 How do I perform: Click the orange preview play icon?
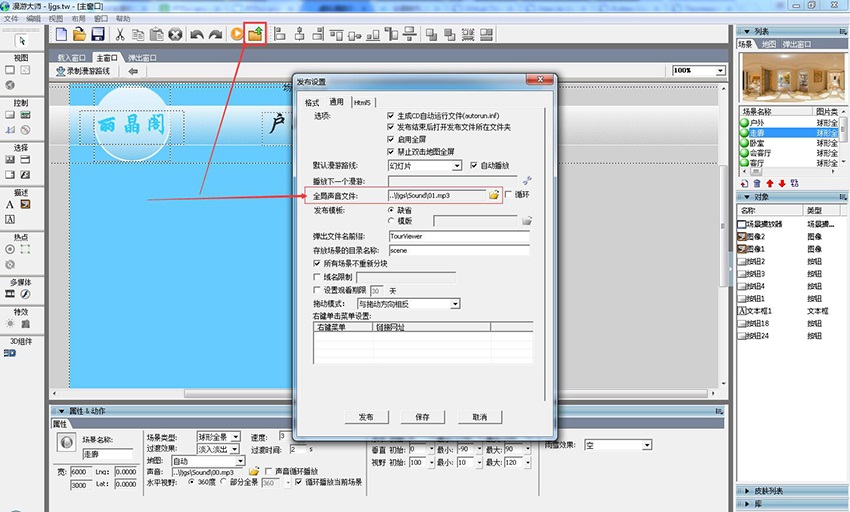click(237, 34)
